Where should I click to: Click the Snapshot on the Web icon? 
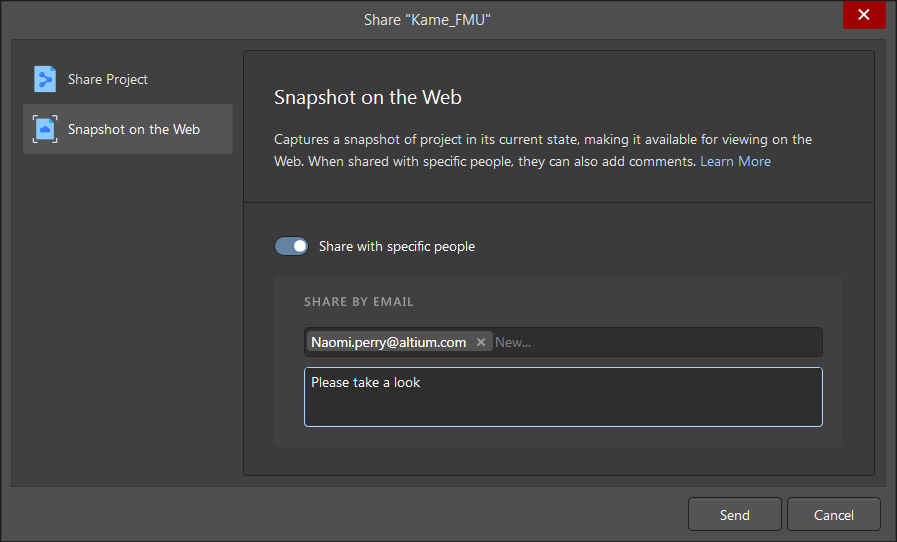45,129
